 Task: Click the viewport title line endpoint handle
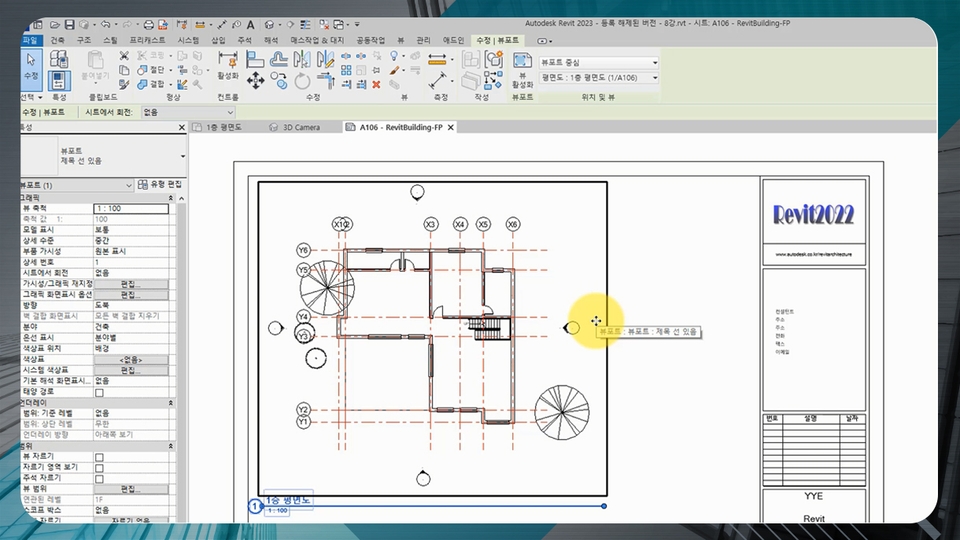(x=604, y=506)
